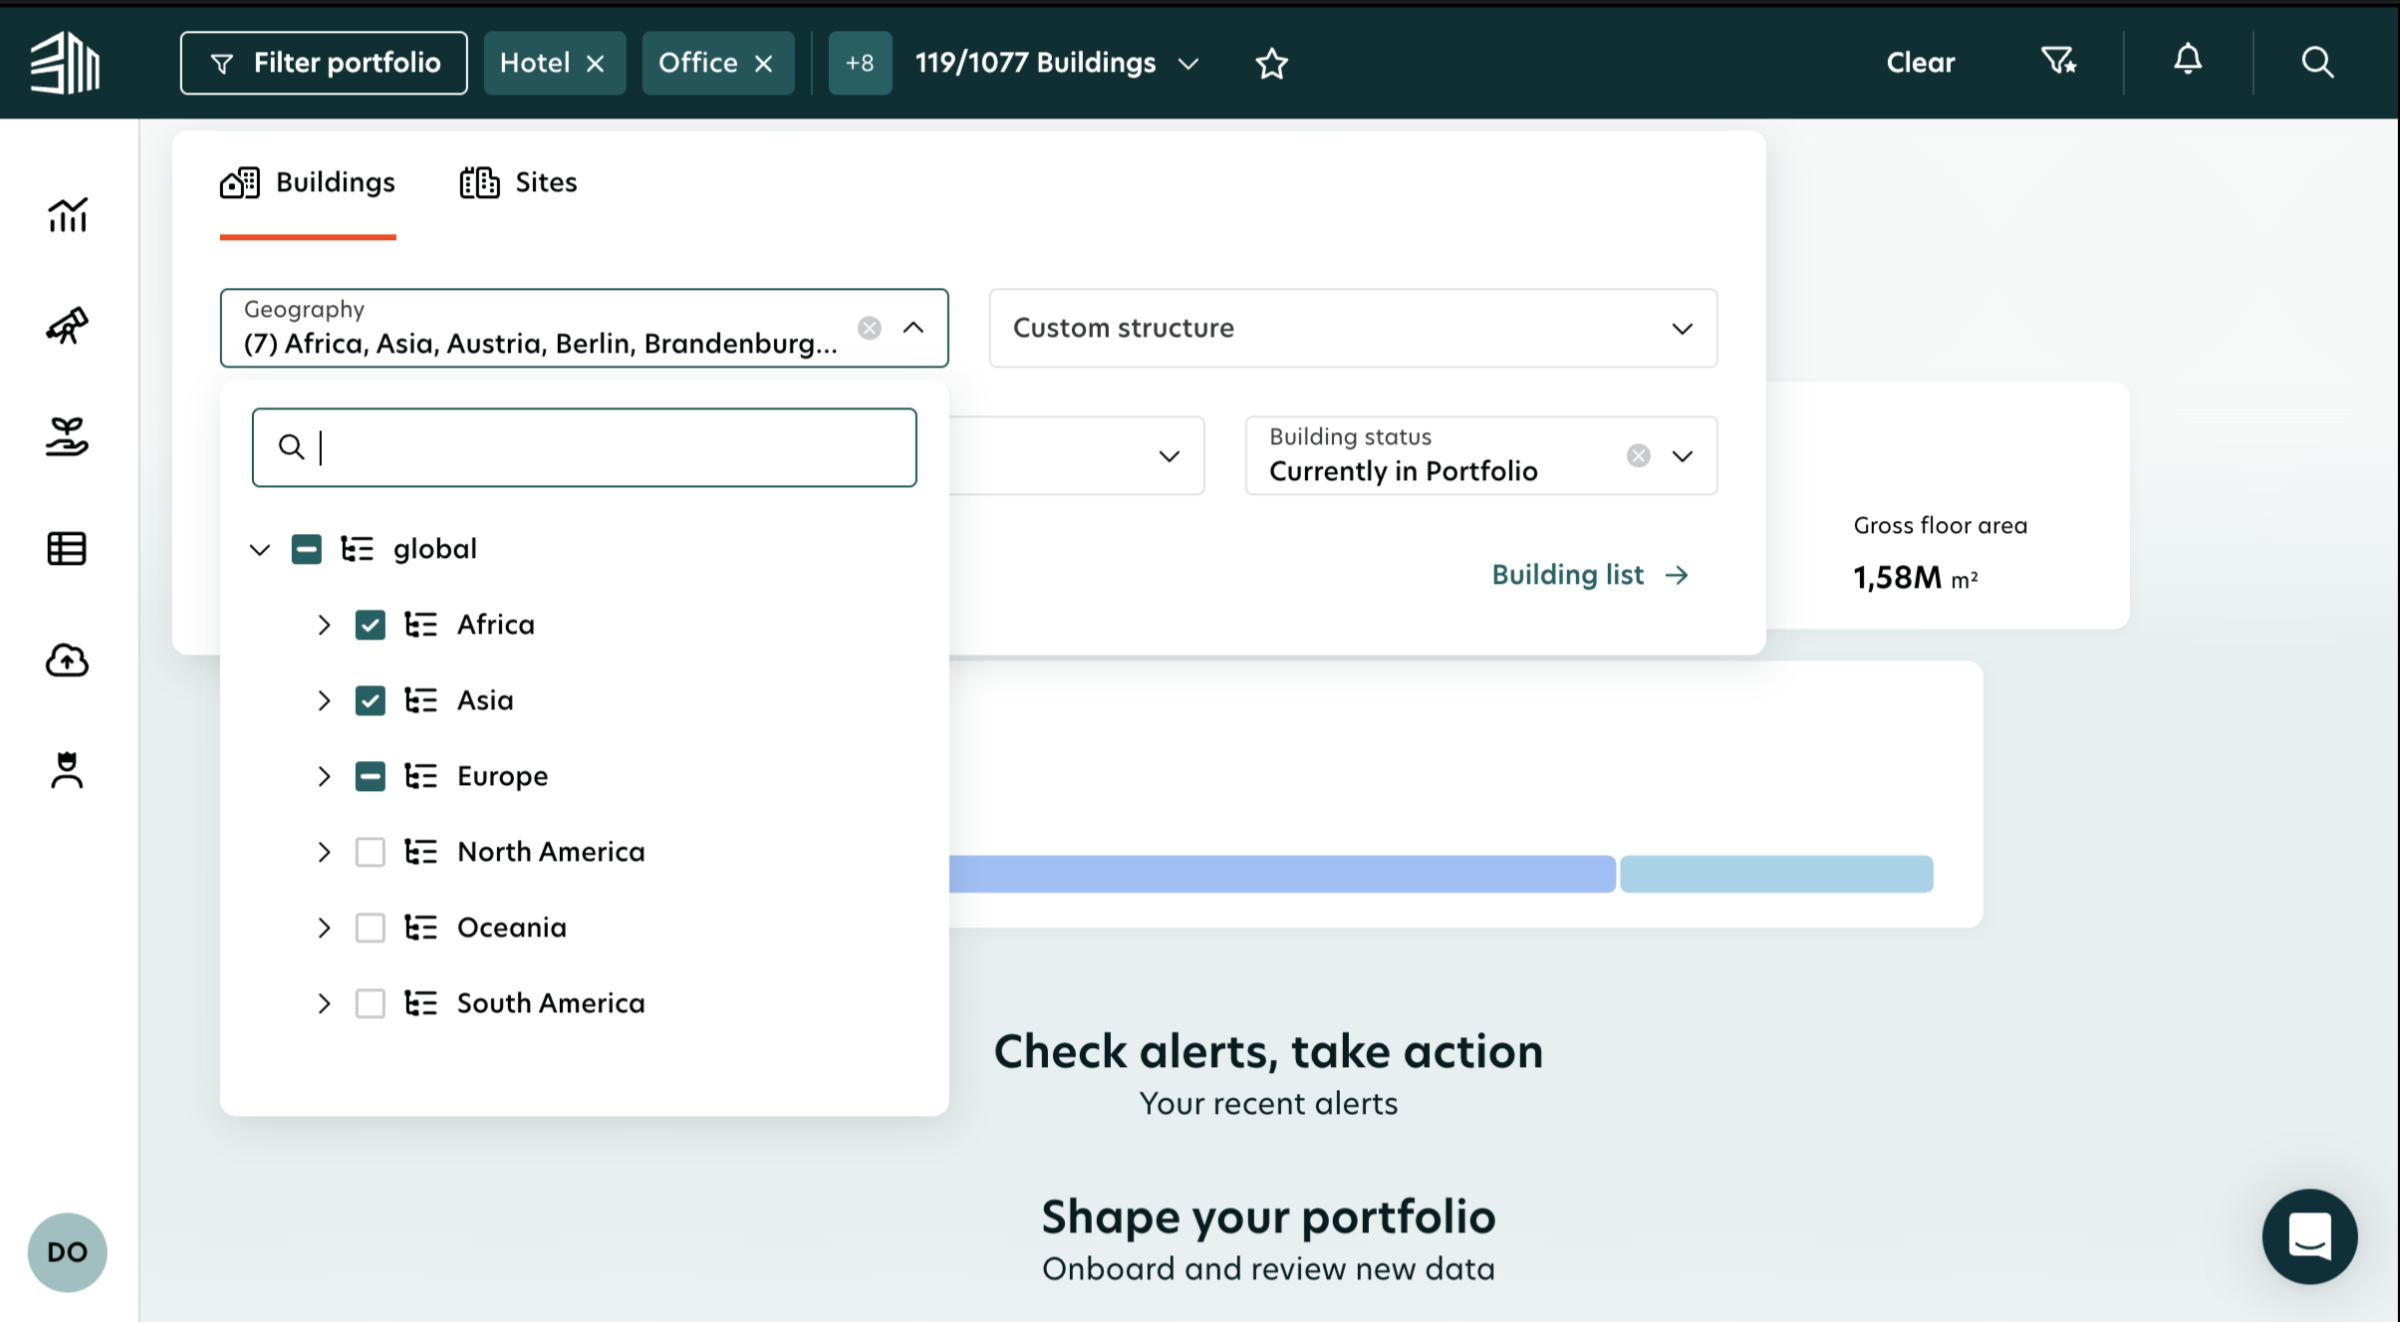The width and height of the screenshot is (2400, 1322).
Task: Collapse the Geography dropdown chevron
Action: (x=913, y=328)
